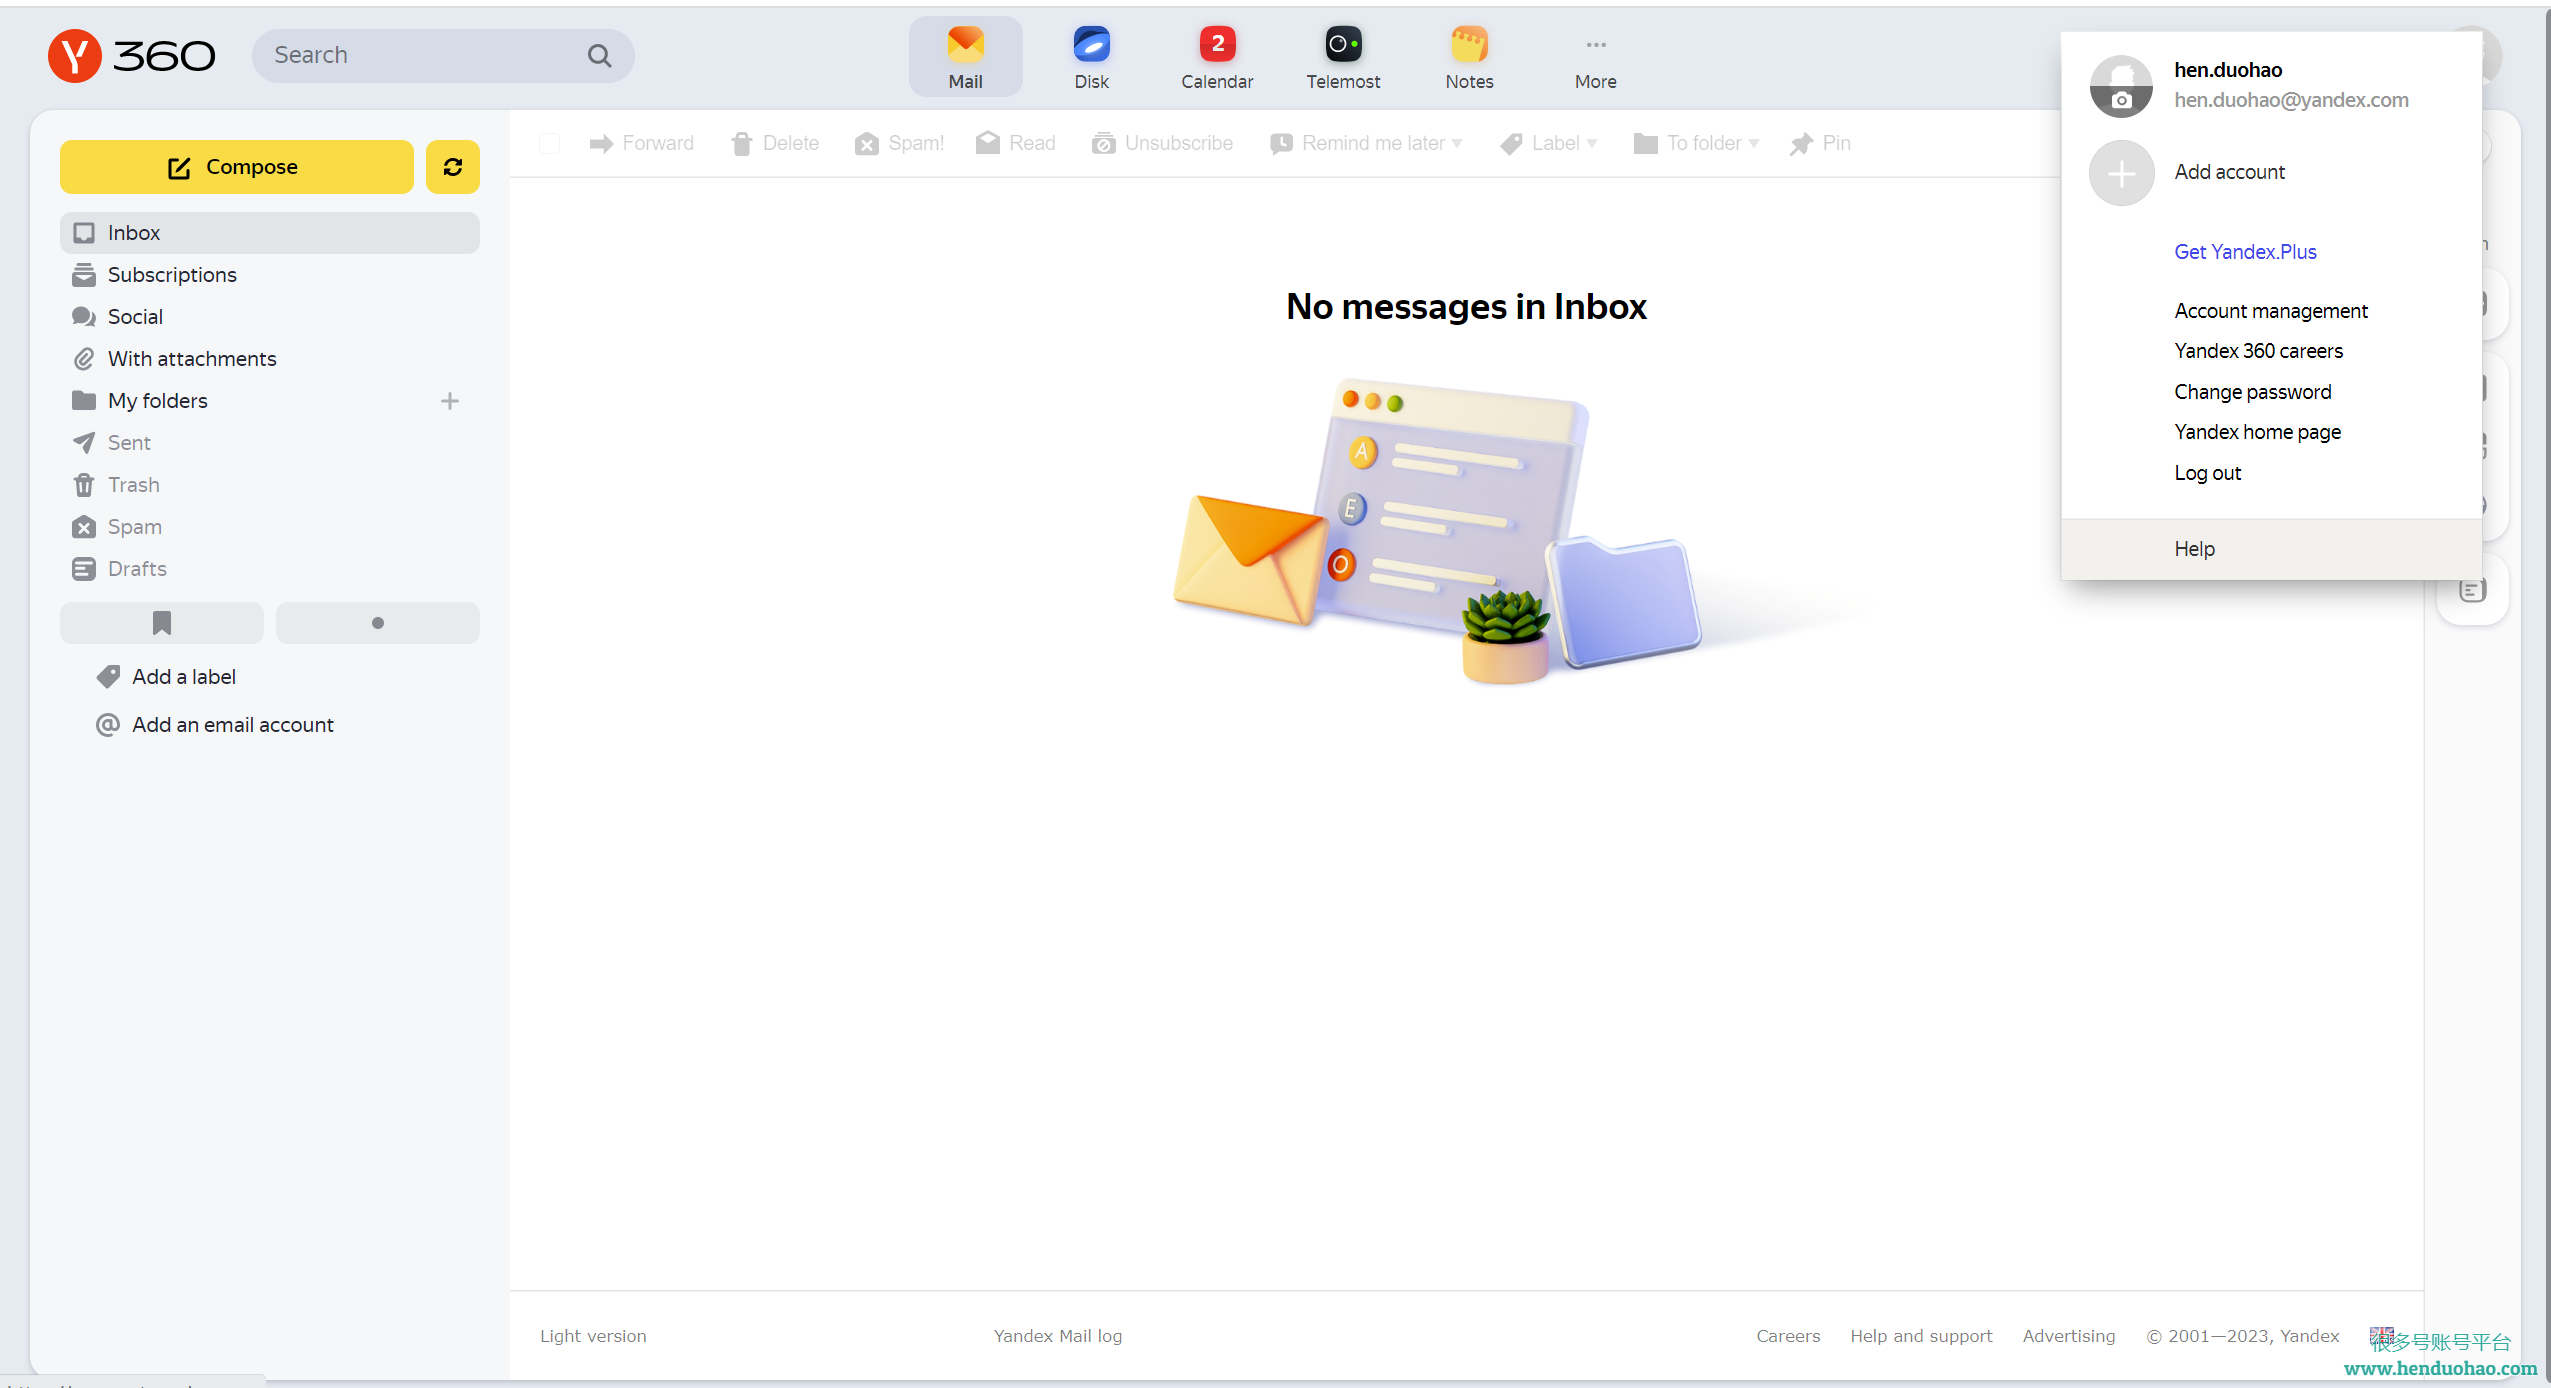Click Add account menu text
Image resolution: width=2551 pixels, height=1388 pixels.
(2229, 172)
